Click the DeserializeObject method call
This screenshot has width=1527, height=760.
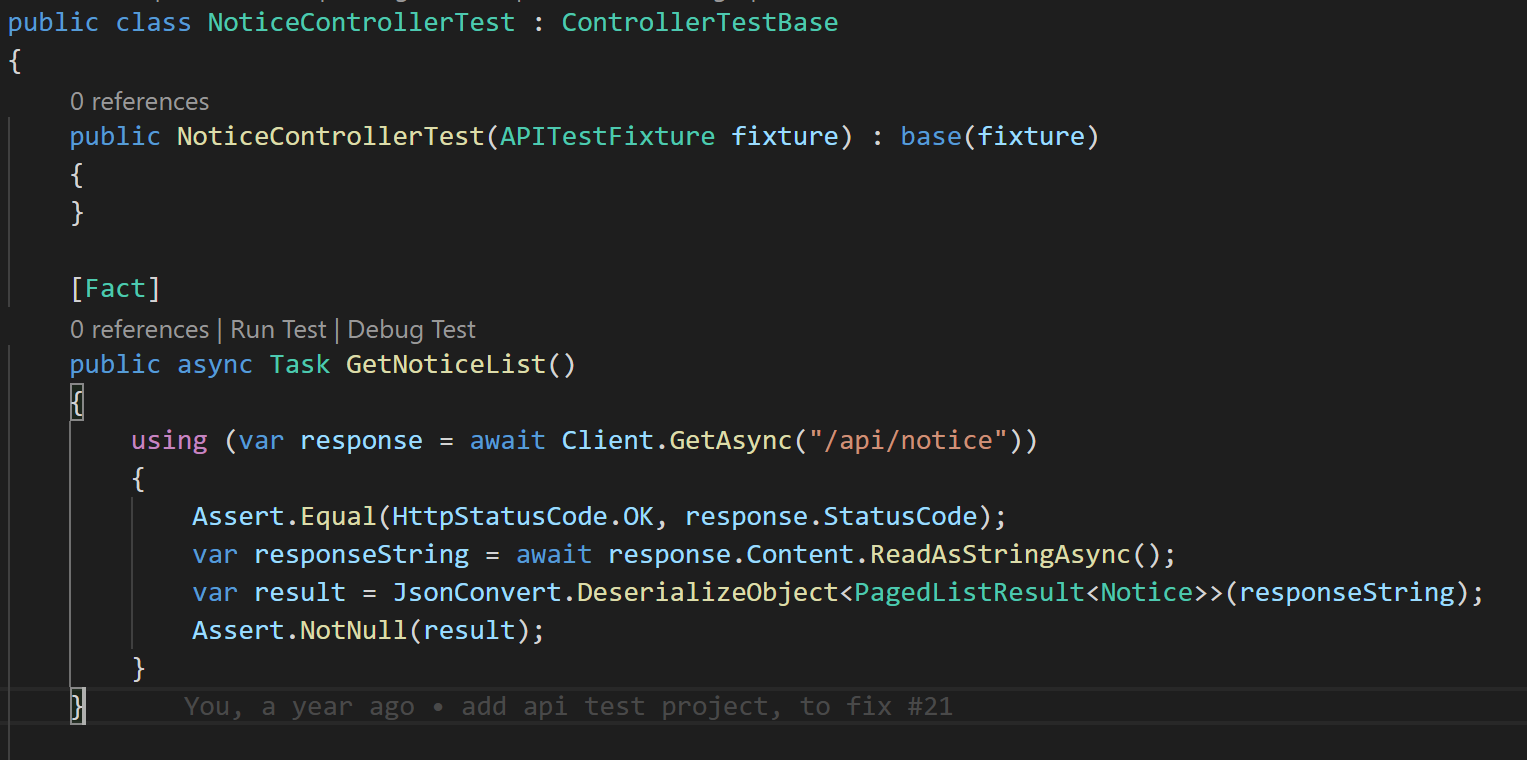pyautogui.click(x=708, y=592)
